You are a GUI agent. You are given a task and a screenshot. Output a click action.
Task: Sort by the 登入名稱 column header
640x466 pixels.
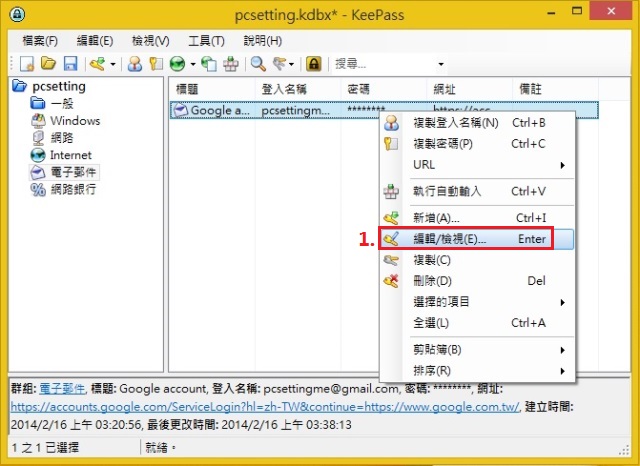click(298, 89)
